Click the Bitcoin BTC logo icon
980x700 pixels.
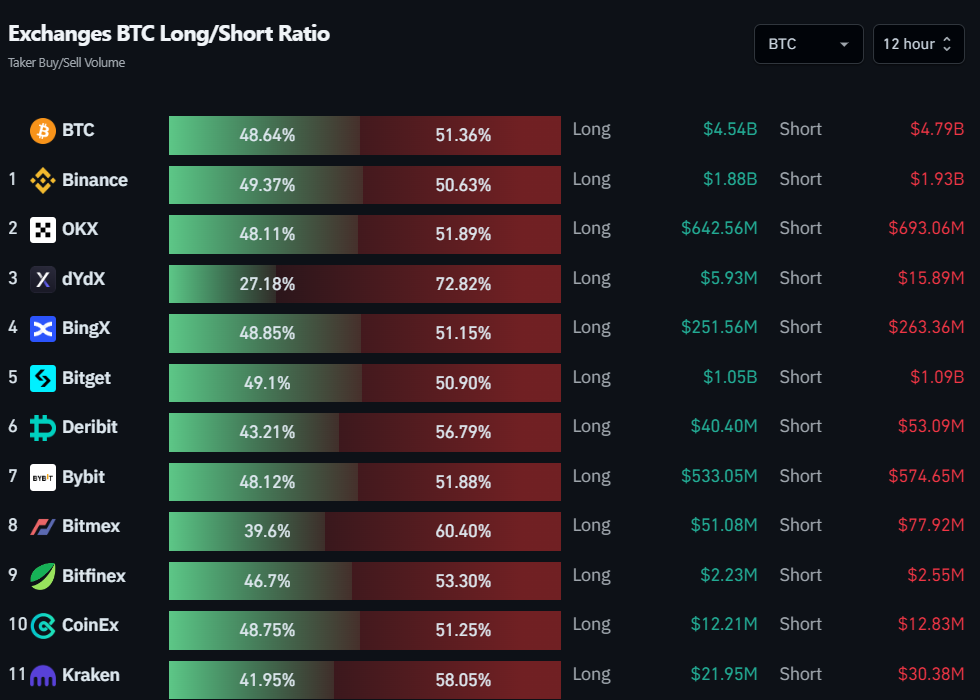pos(41,130)
